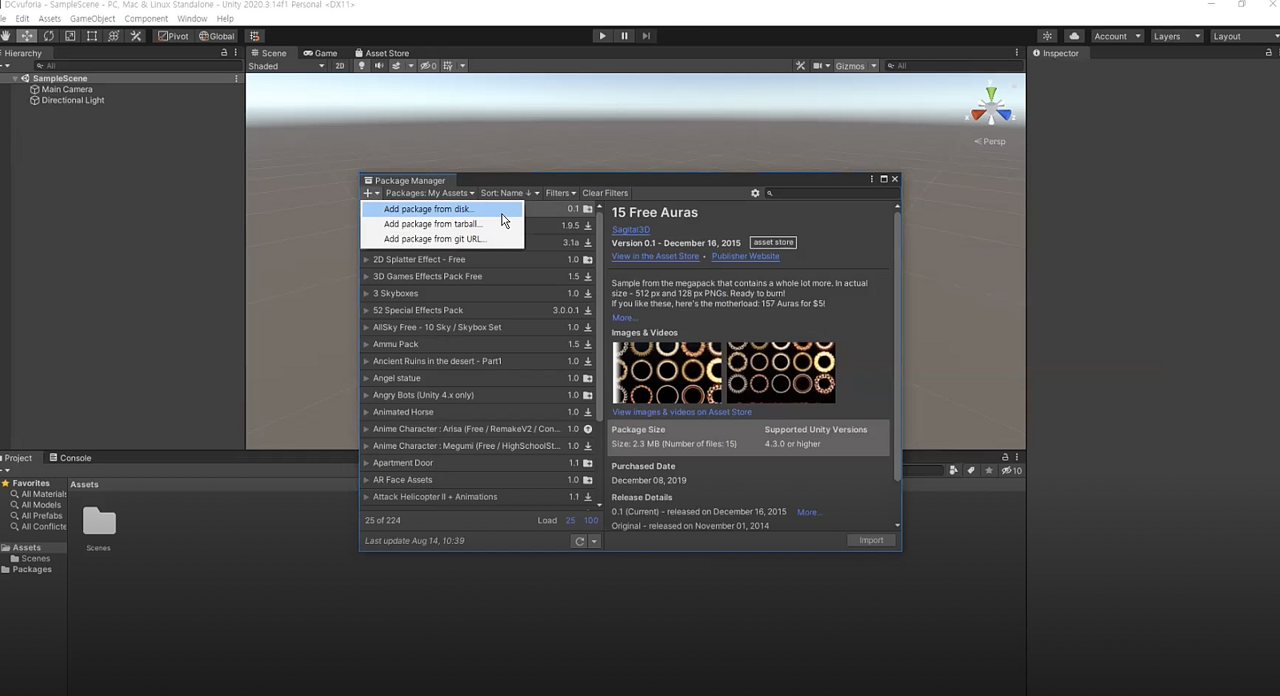This screenshot has width=1280, height=696.
Task: Load 100 more packages
Action: tap(591, 521)
